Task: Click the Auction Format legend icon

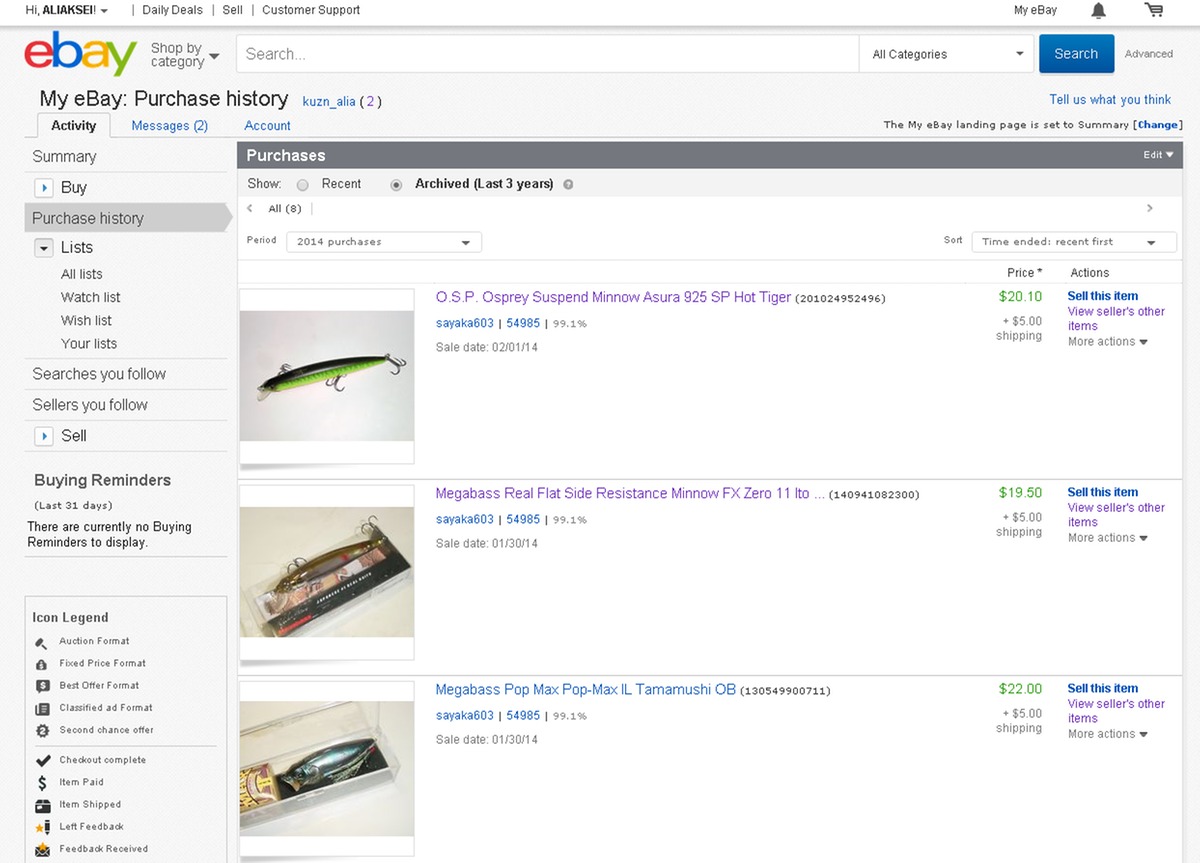Action: point(42,642)
